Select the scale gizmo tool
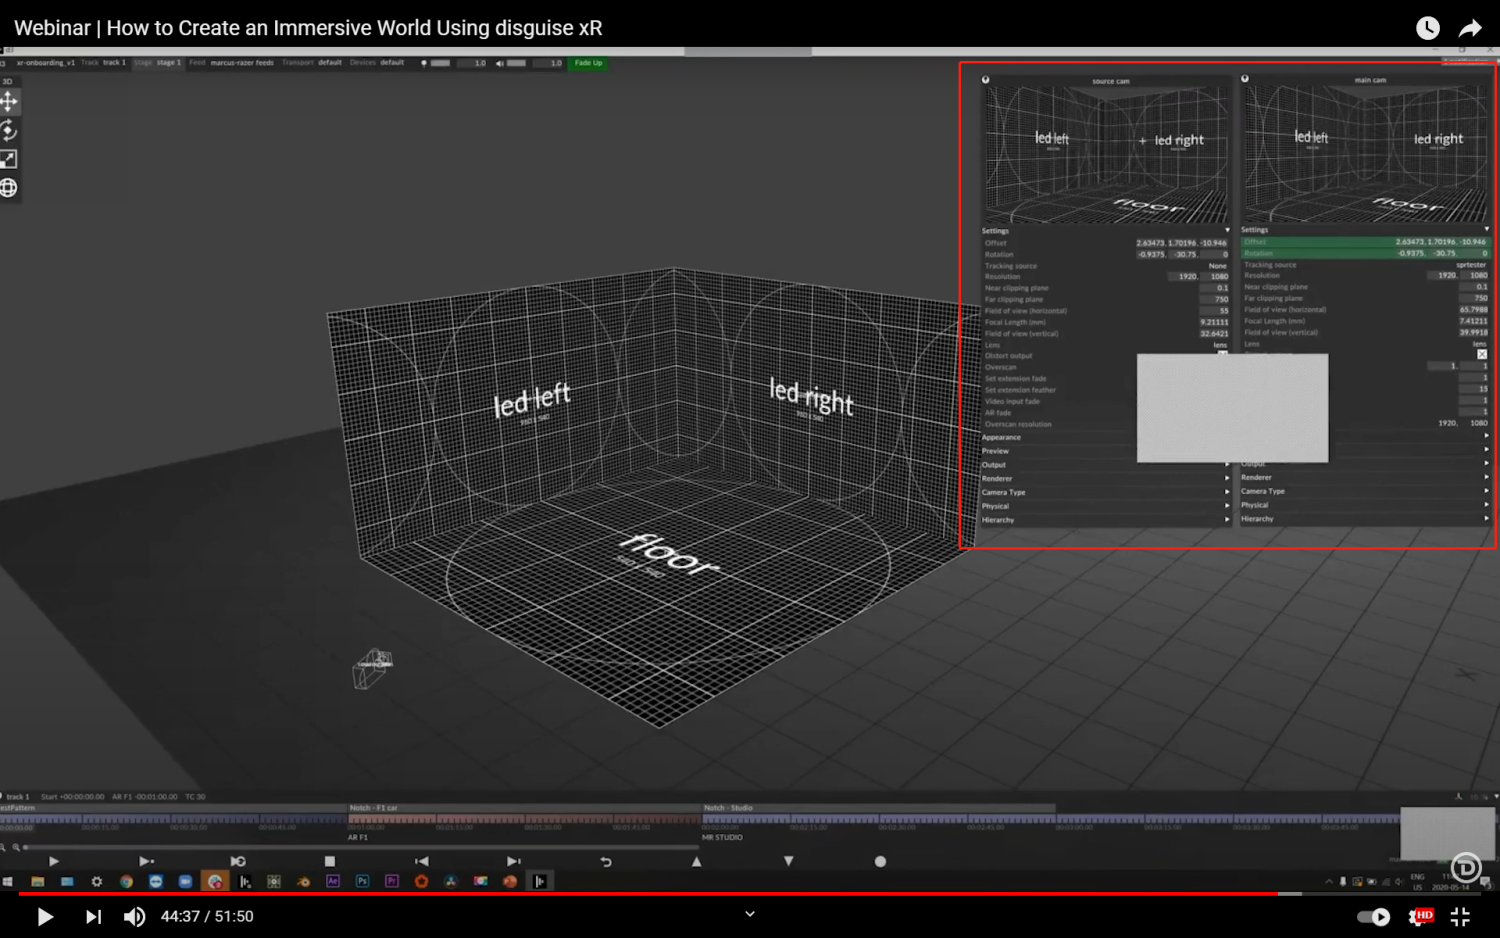Viewport: 1500px width, 938px height. [x=9, y=159]
